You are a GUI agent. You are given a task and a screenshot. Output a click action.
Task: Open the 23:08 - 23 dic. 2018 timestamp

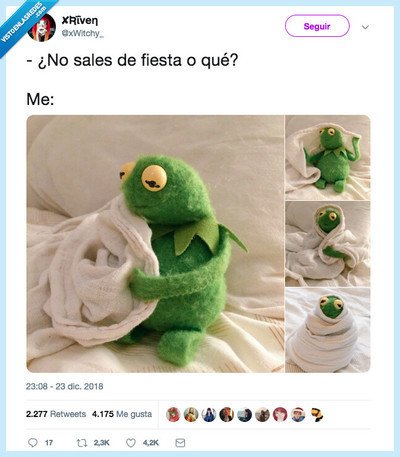pyautogui.click(x=65, y=386)
